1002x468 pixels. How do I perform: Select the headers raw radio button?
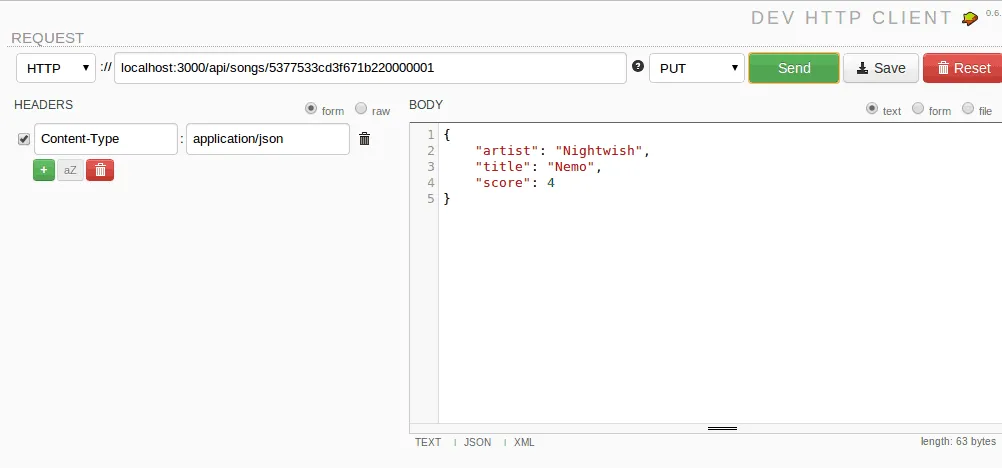click(x=361, y=110)
